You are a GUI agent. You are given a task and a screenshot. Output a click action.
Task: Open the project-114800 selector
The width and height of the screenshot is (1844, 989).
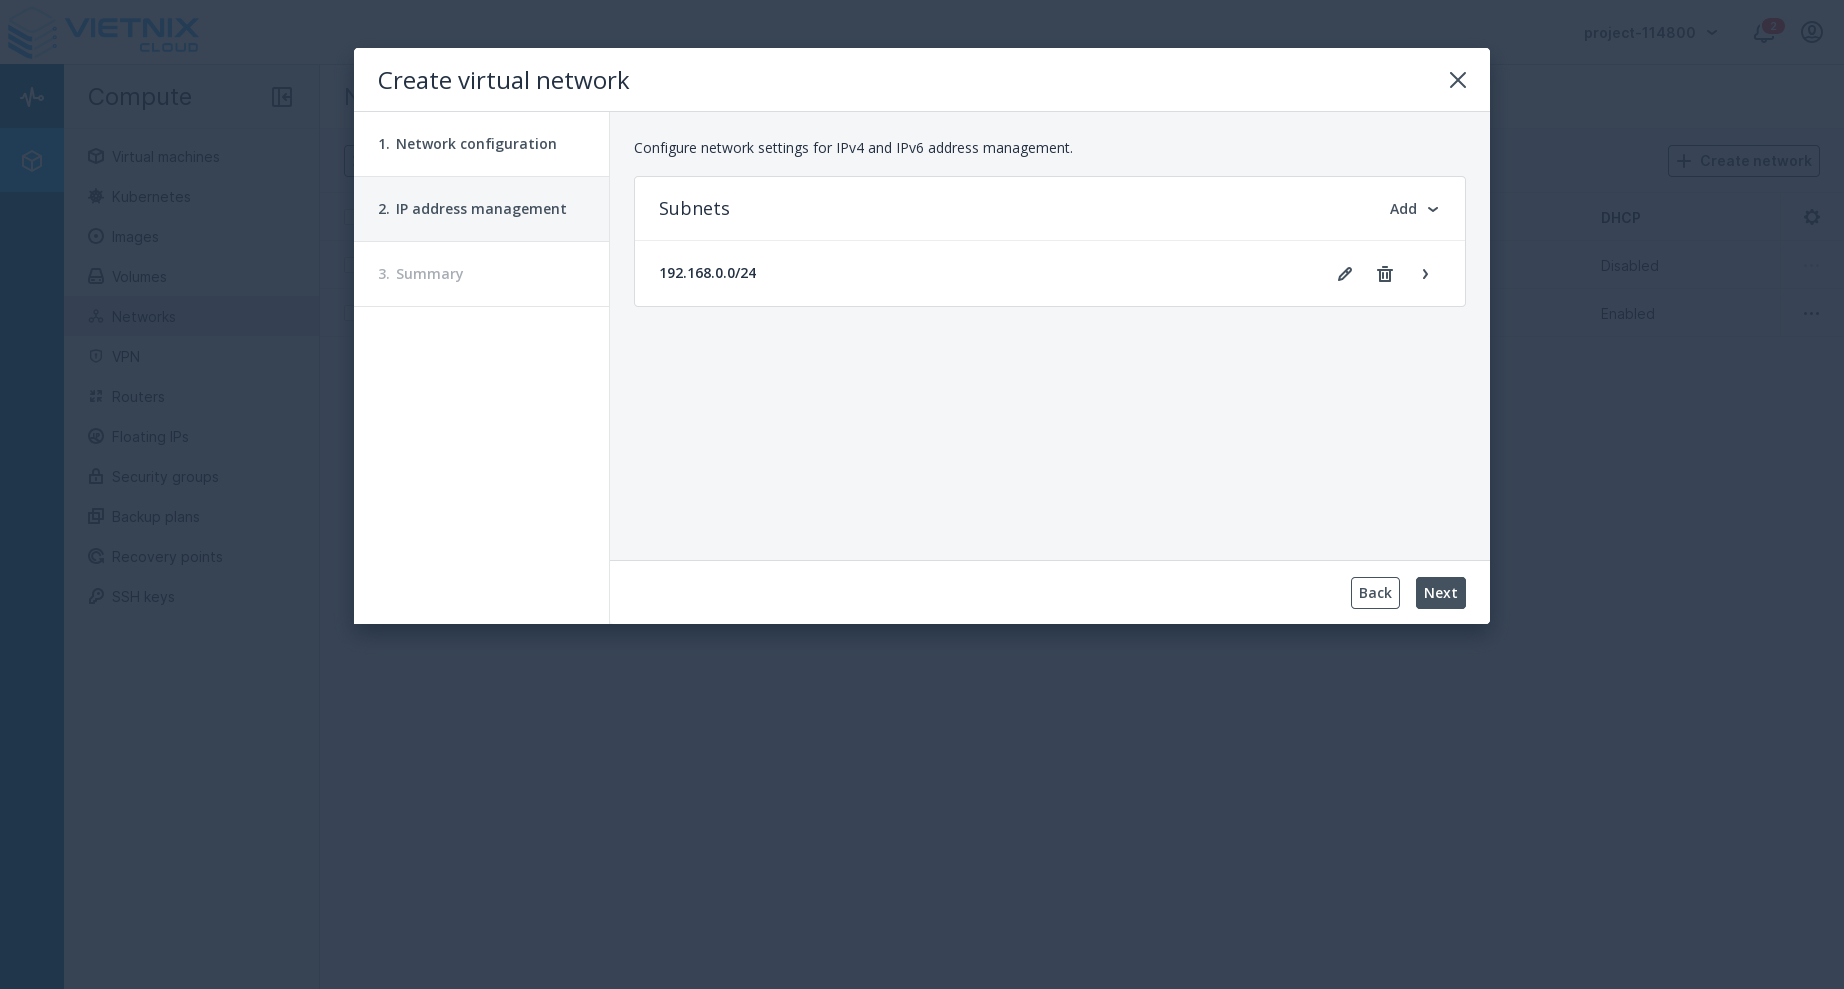1650,33
